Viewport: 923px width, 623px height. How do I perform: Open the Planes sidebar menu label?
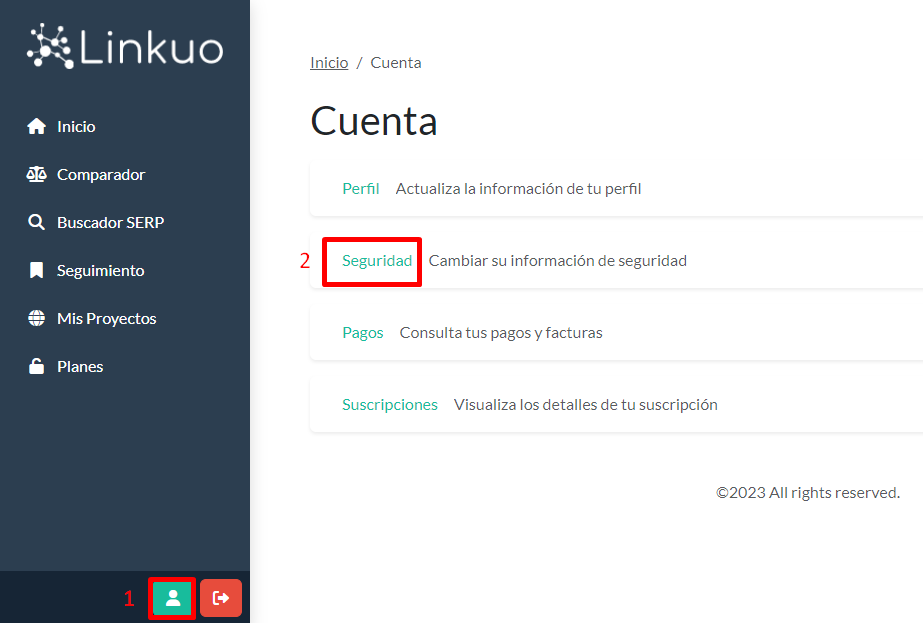(x=80, y=366)
